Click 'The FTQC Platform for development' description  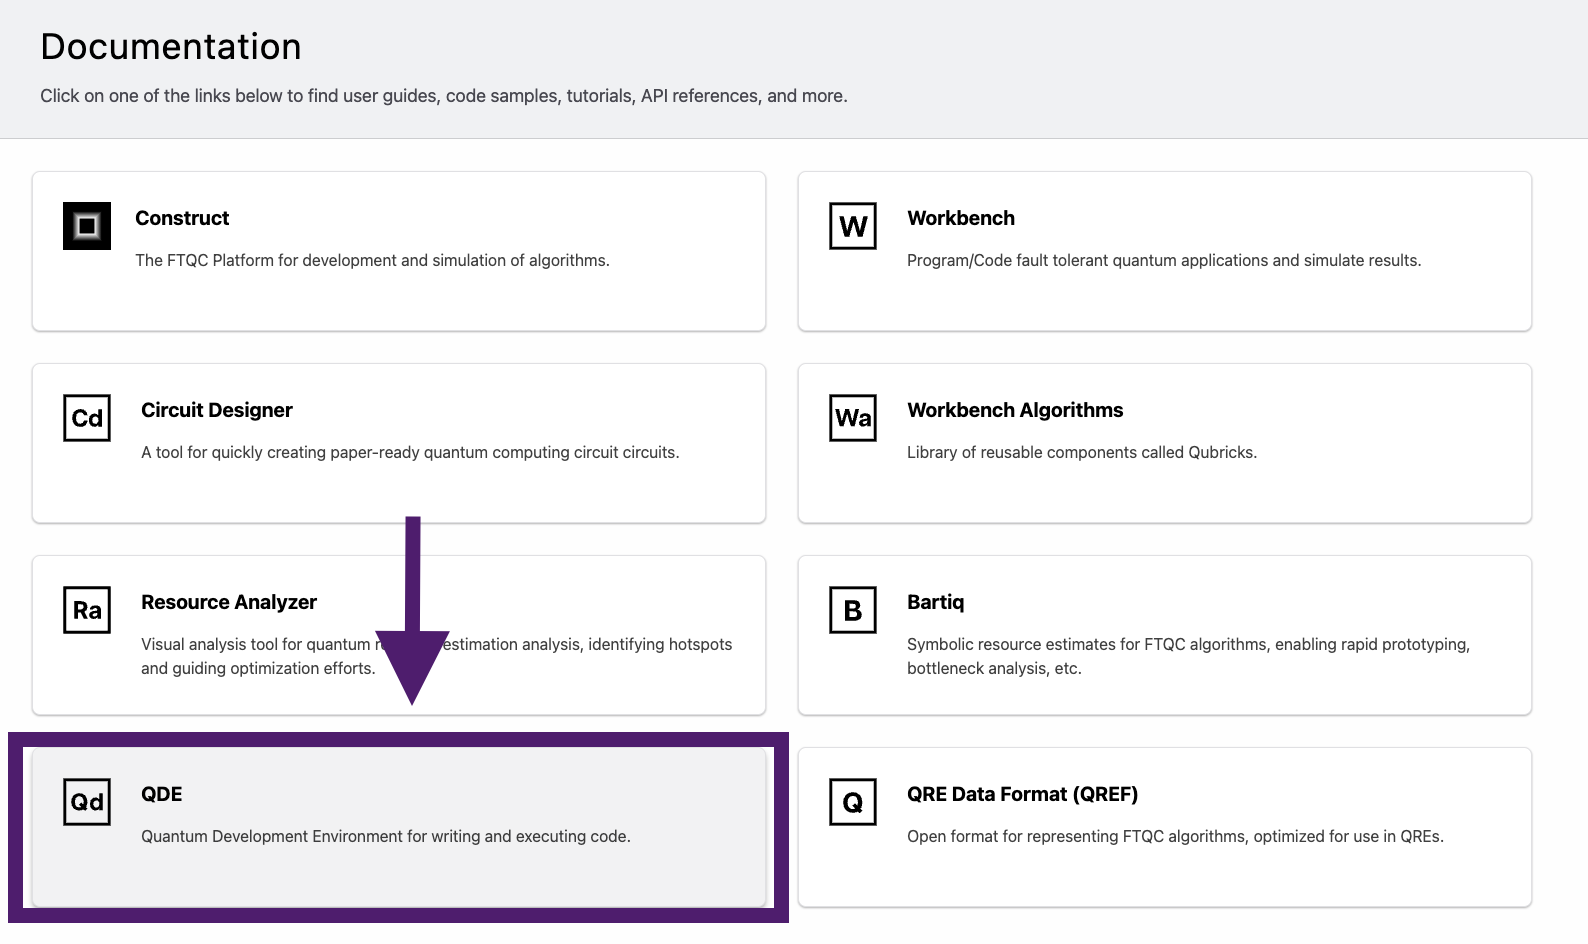point(372,260)
